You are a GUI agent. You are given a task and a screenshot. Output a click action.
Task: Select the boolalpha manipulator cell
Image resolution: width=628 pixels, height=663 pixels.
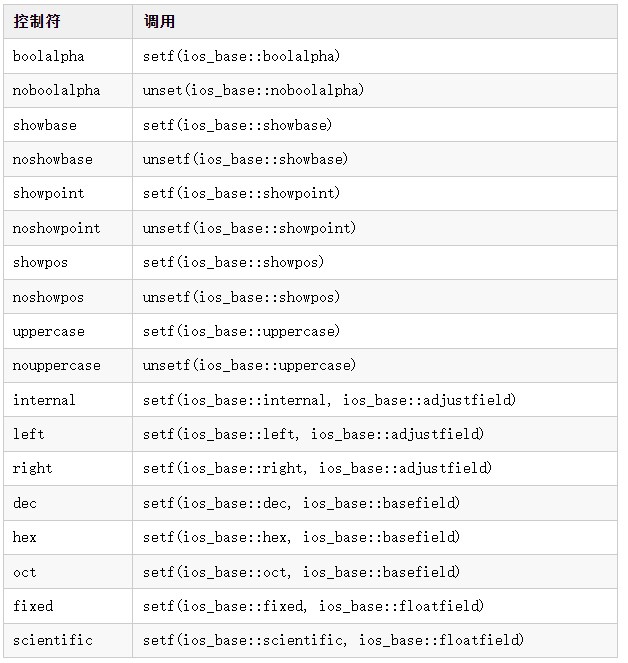tap(49, 56)
